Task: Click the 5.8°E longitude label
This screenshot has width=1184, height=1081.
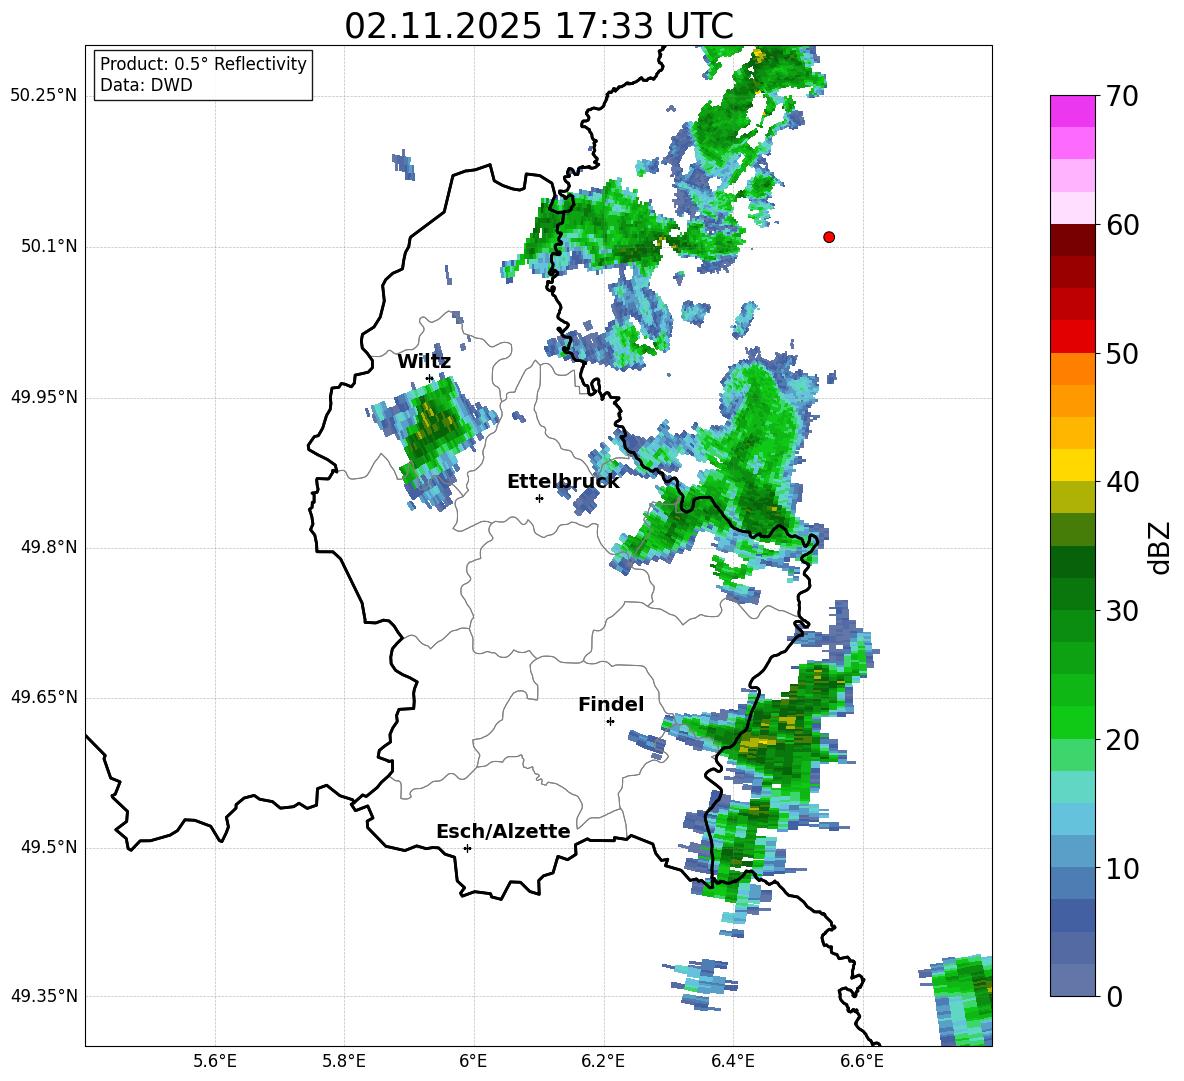Action: coord(344,1061)
